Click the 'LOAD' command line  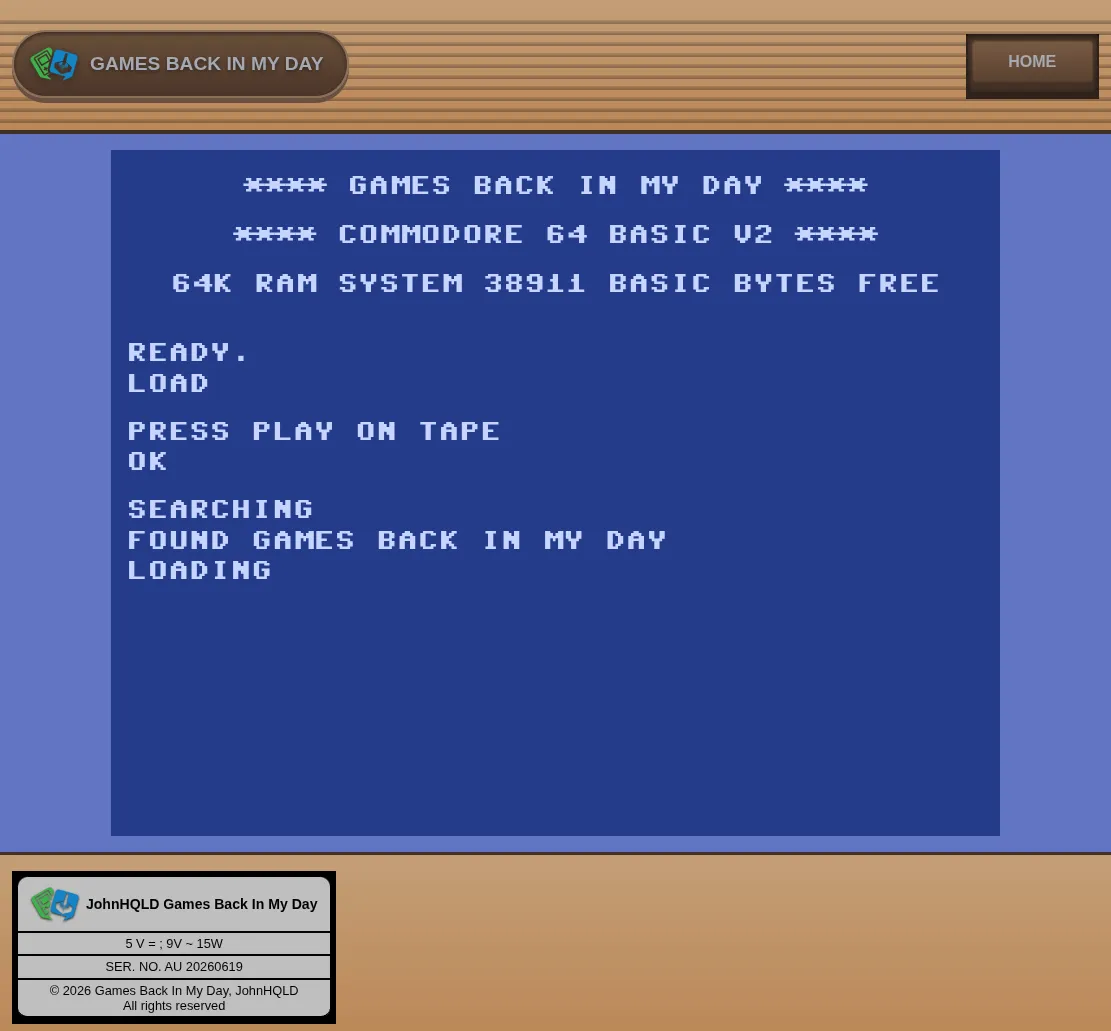click(168, 383)
